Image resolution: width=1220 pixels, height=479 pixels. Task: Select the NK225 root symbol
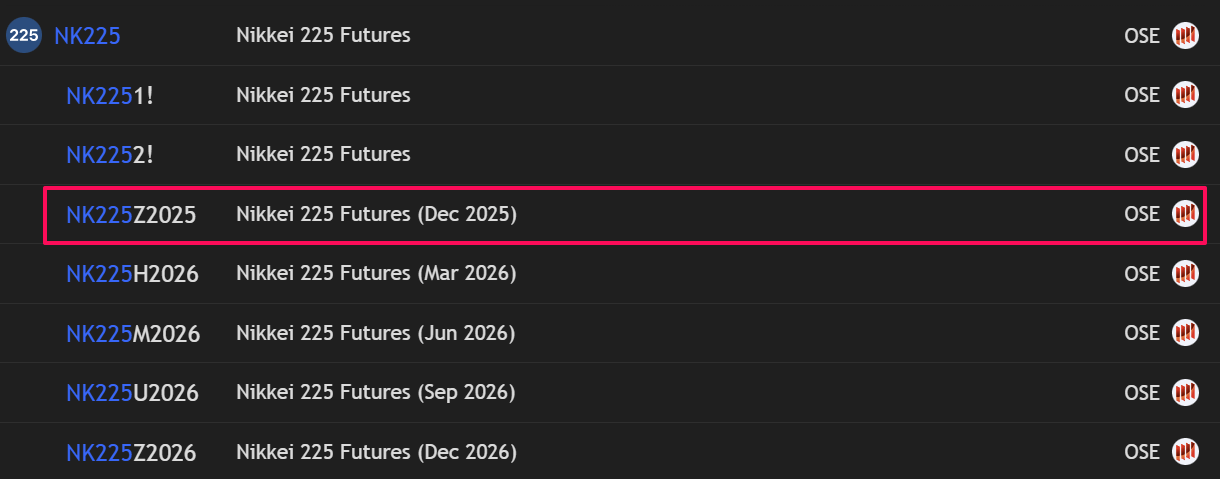87,36
